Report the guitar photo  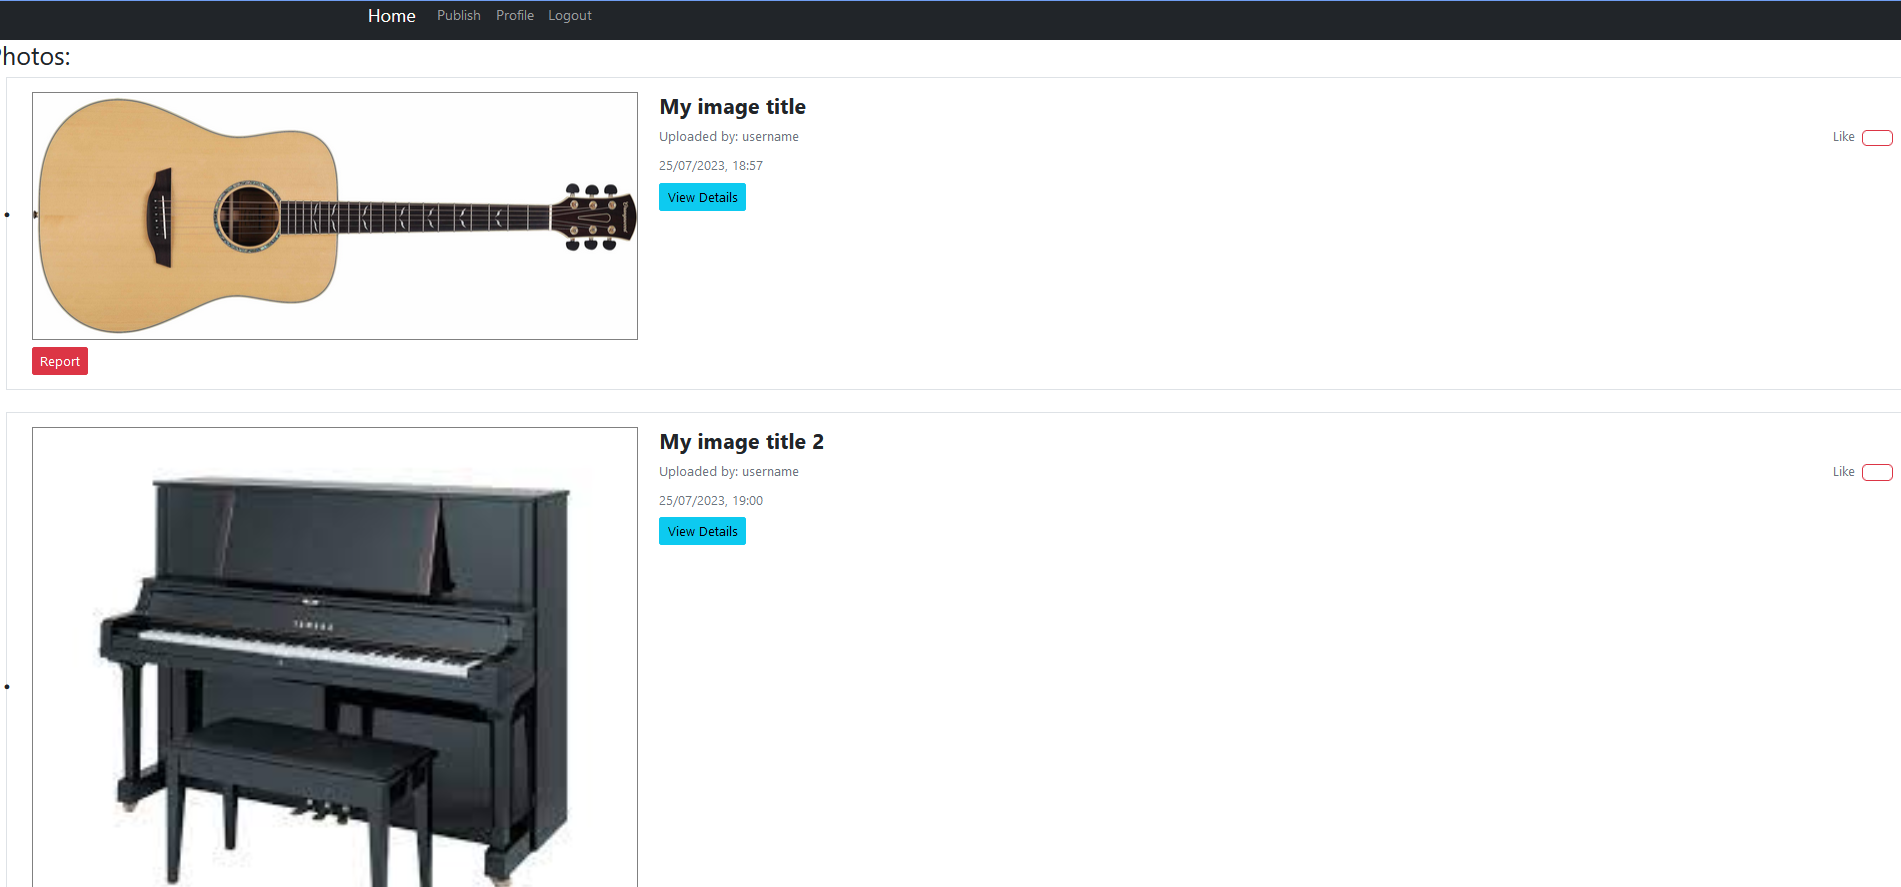[60, 361]
